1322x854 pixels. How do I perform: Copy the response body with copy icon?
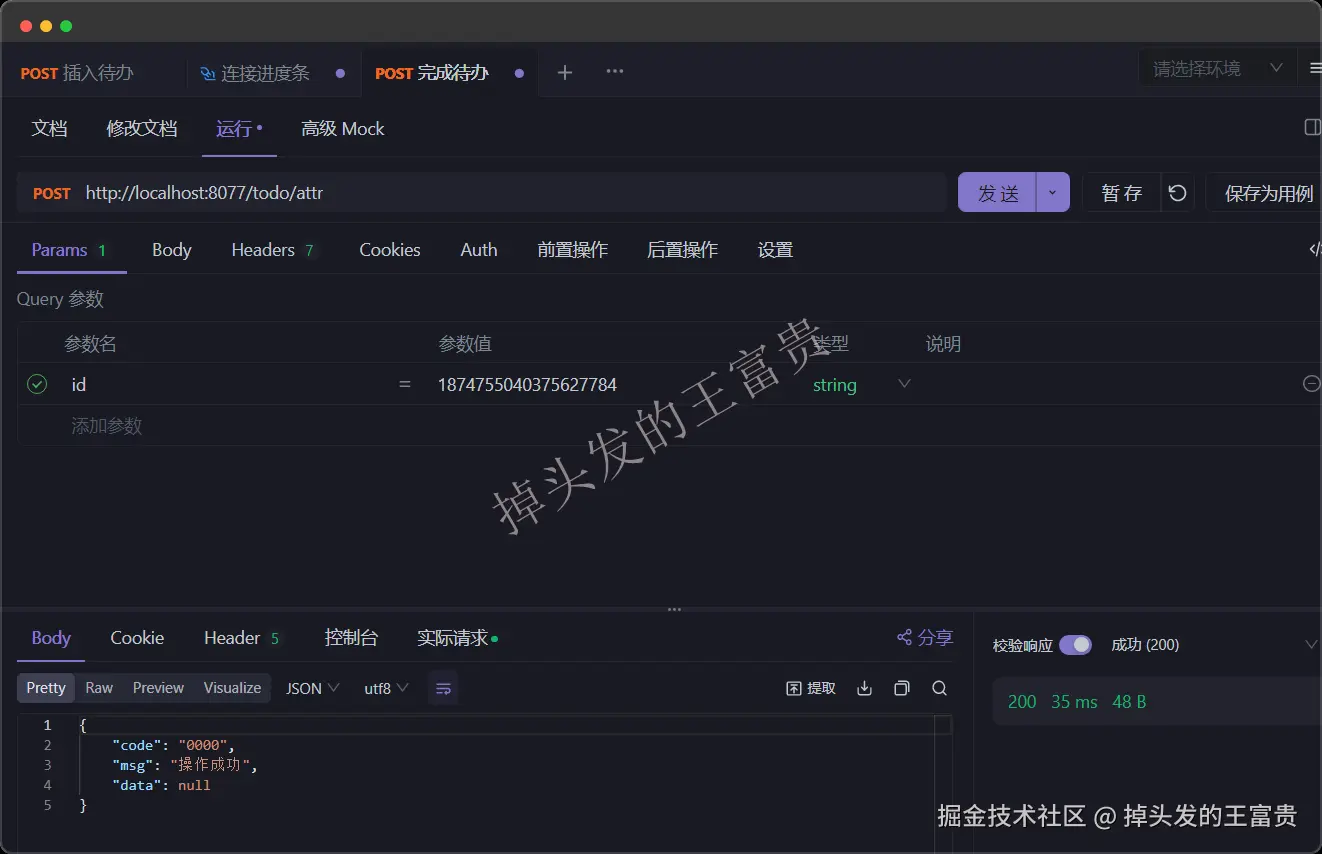(x=902, y=688)
